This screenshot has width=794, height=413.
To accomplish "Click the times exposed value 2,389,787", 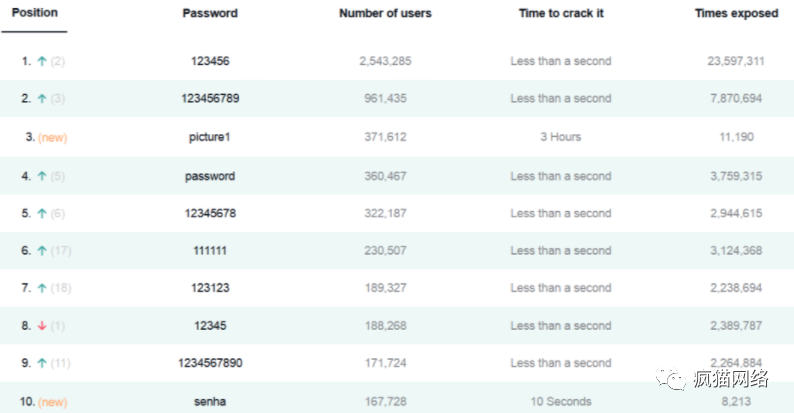I will [736, 325].
